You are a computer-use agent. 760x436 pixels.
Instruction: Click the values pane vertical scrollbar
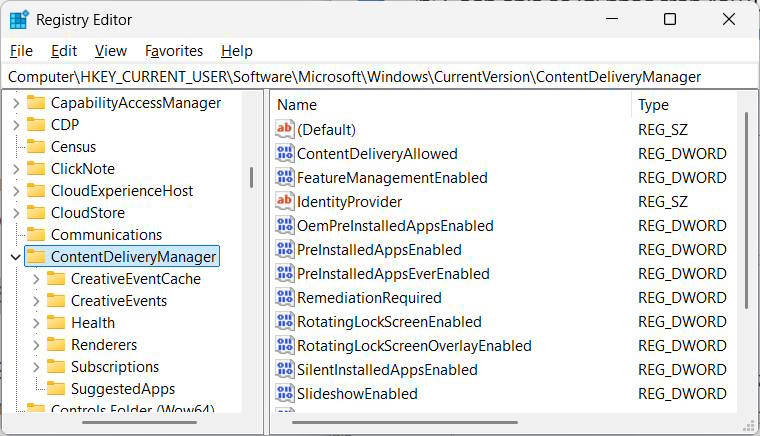coord(746,210)
